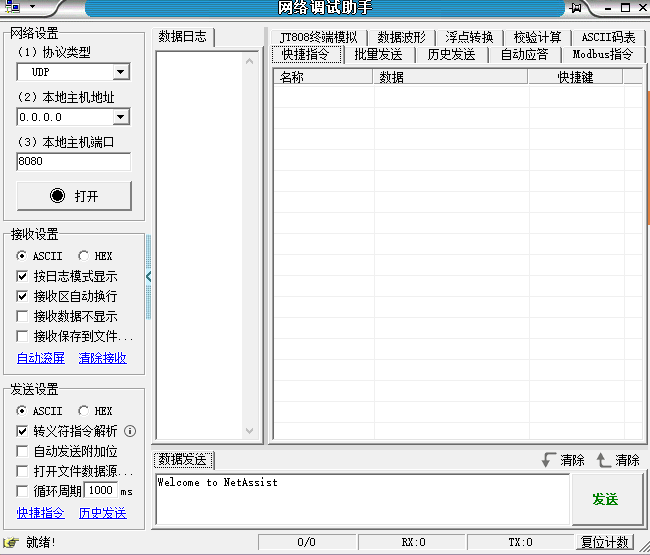Click the 自动滚屏 link

pyautogui.click(x=41, y=358)
